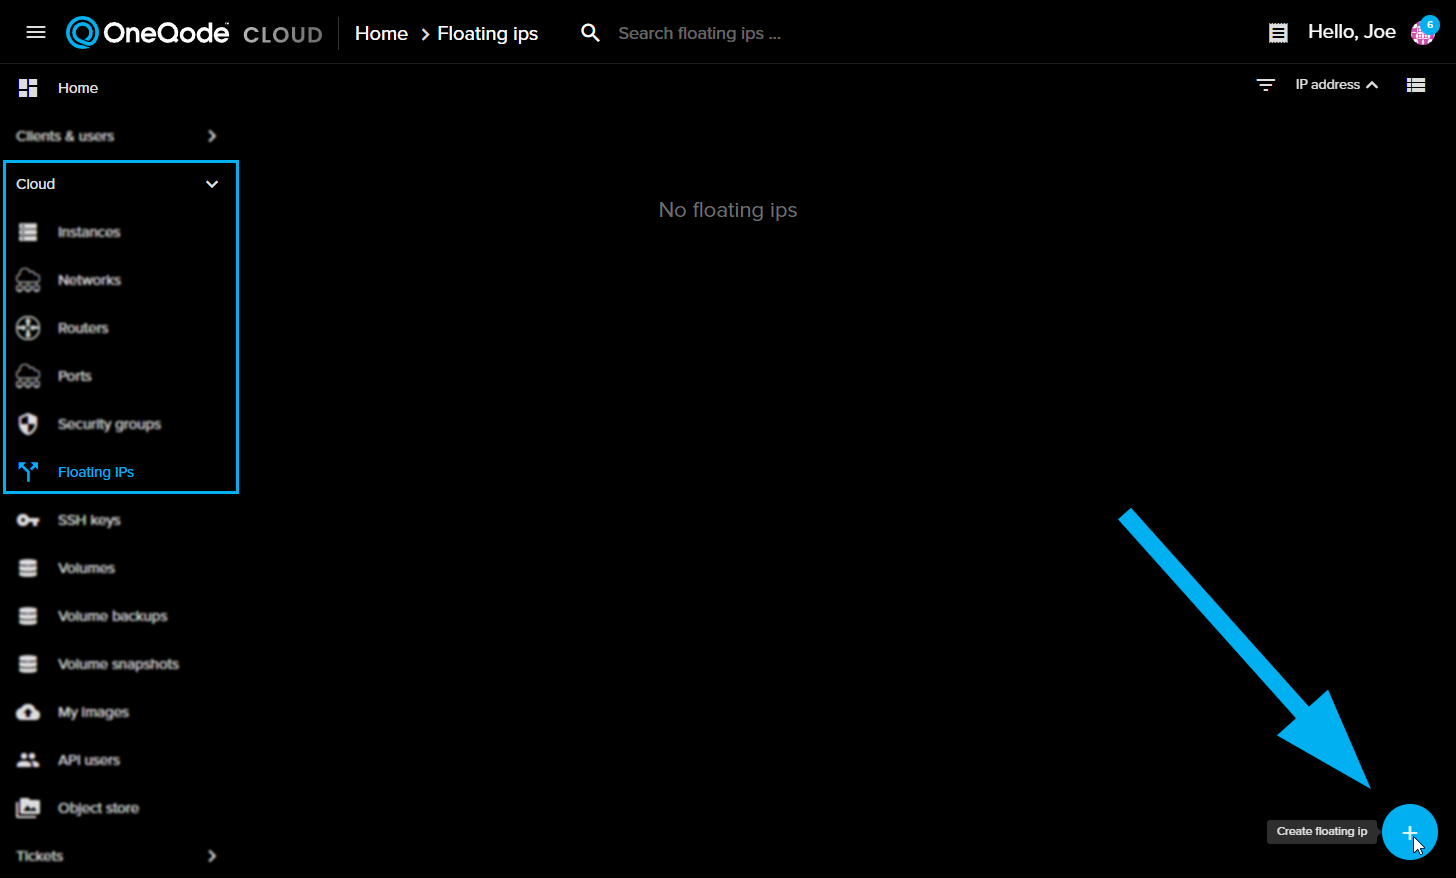Screen dimensions: 1456x878
Task: Open My Images cloud upload icon
Action: point(27,711)
